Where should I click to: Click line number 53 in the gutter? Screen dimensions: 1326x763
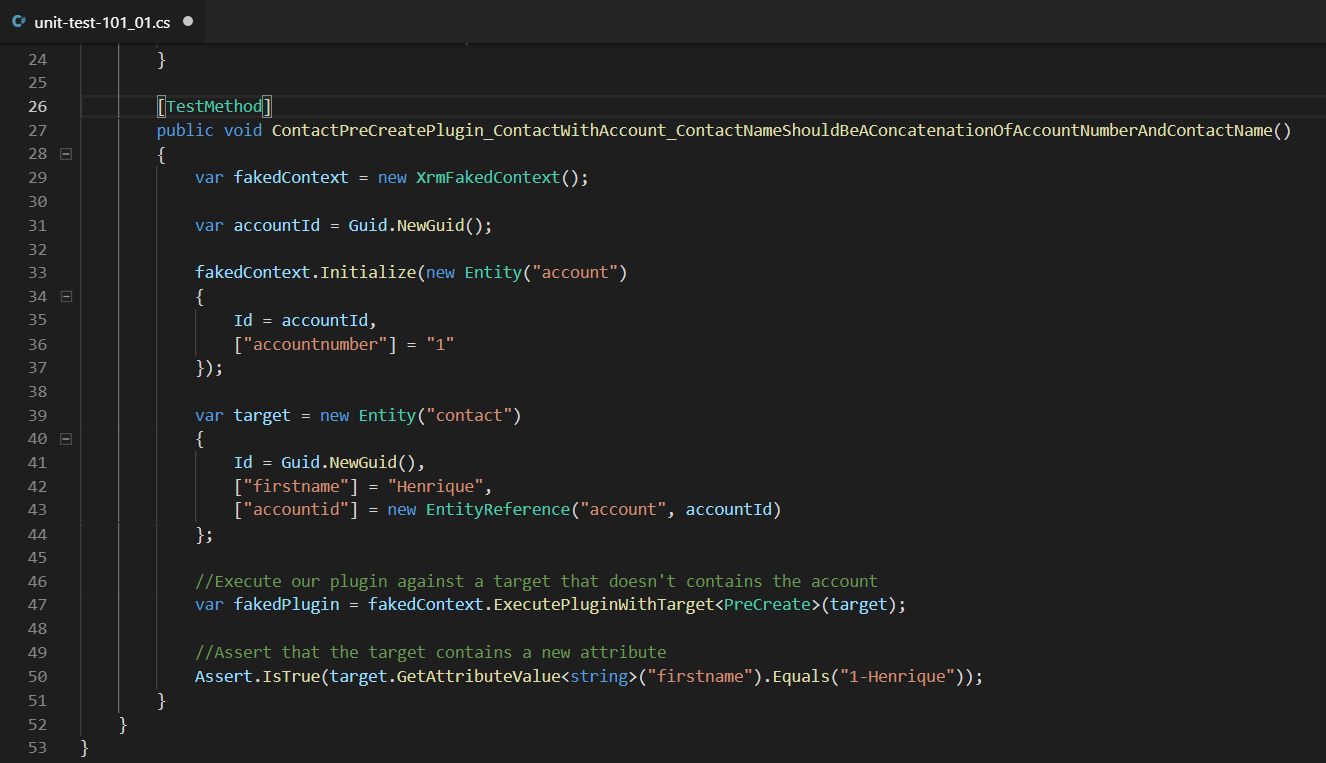point(37,747)
